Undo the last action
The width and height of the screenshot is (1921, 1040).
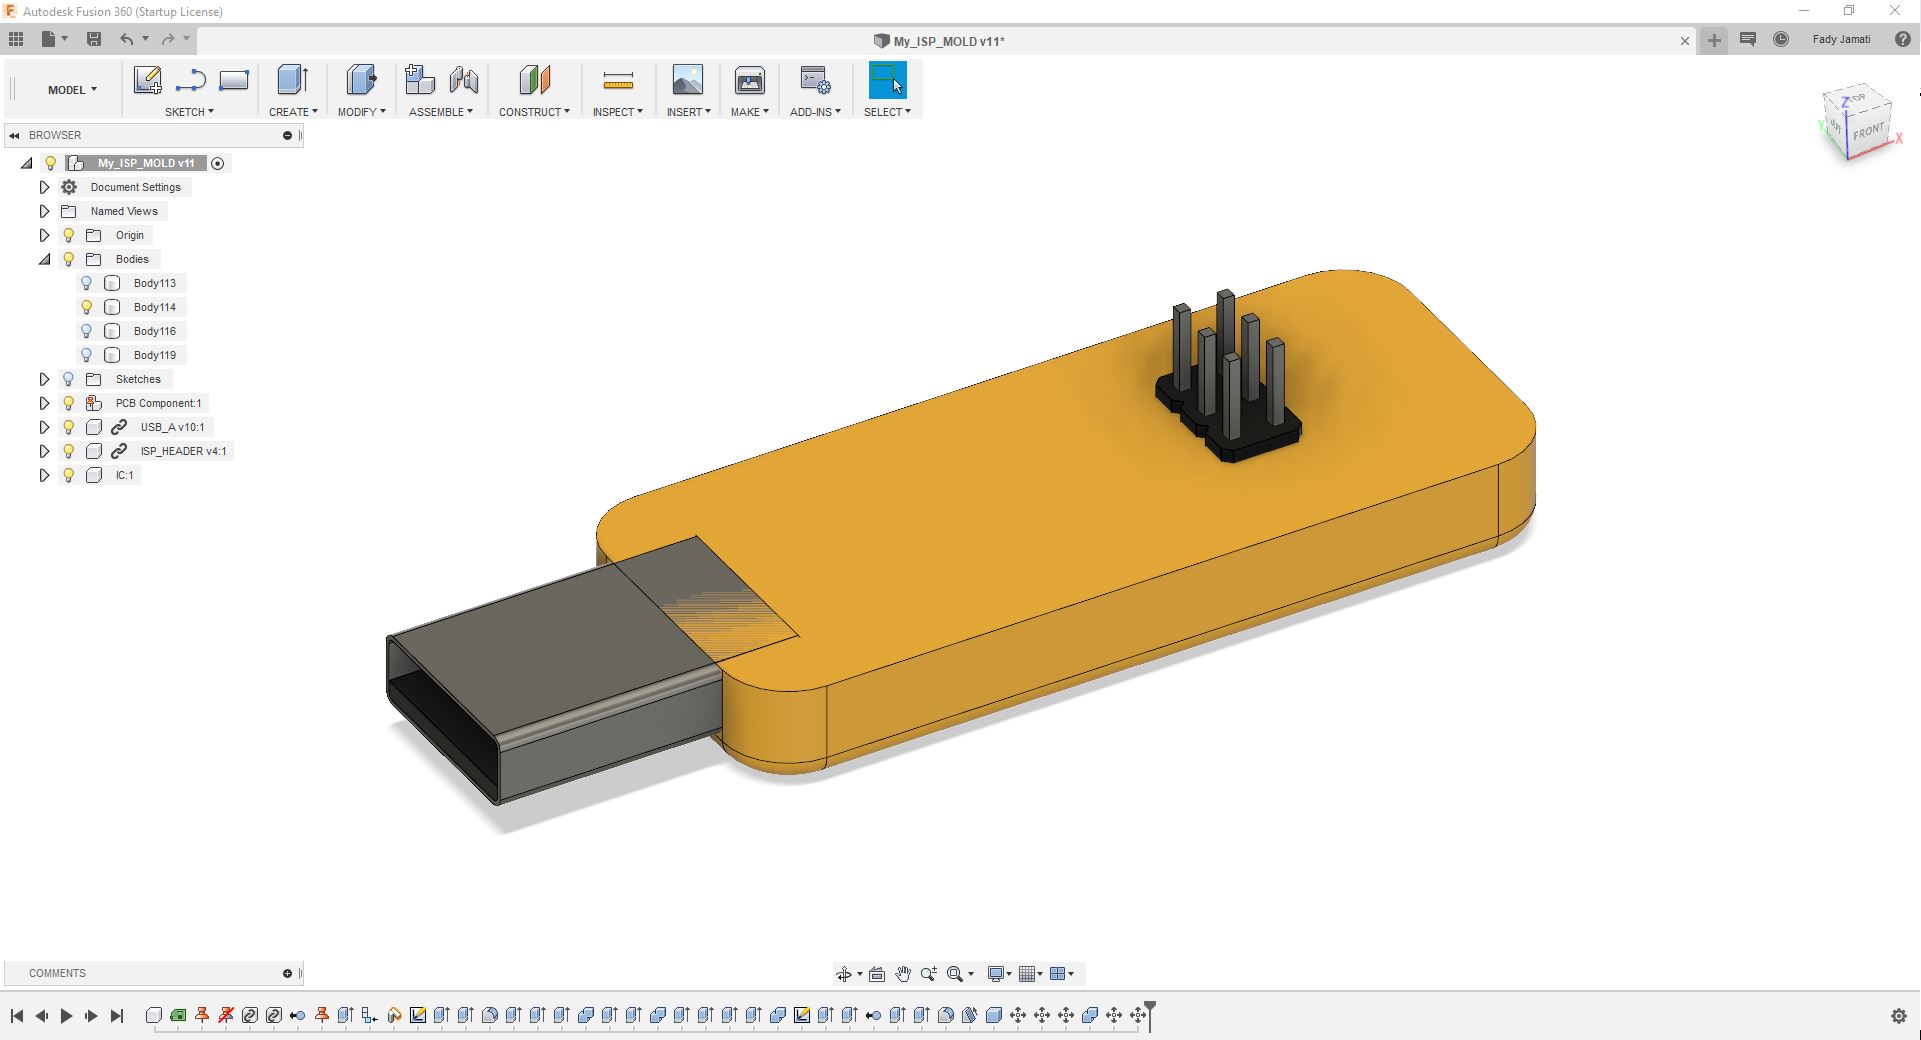[x=127, y=39]
